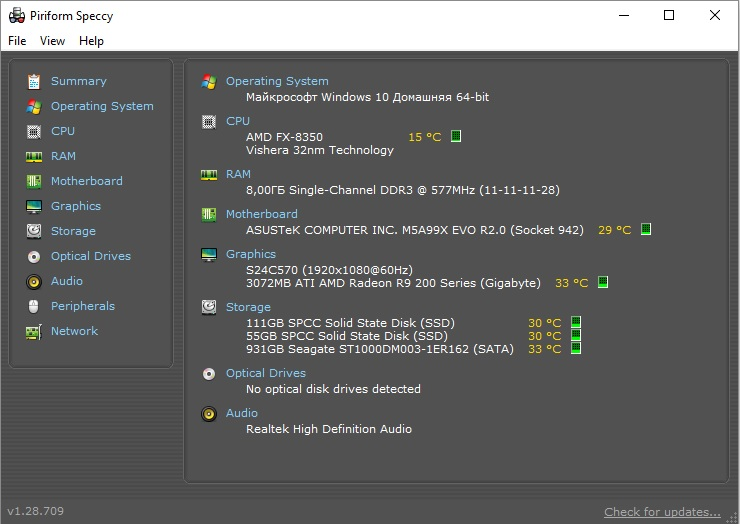Image resolution: width=740 pixels, height=524 pixels.
Task: Click the motherboard temperature indicator square
Action: coord(646,230)
